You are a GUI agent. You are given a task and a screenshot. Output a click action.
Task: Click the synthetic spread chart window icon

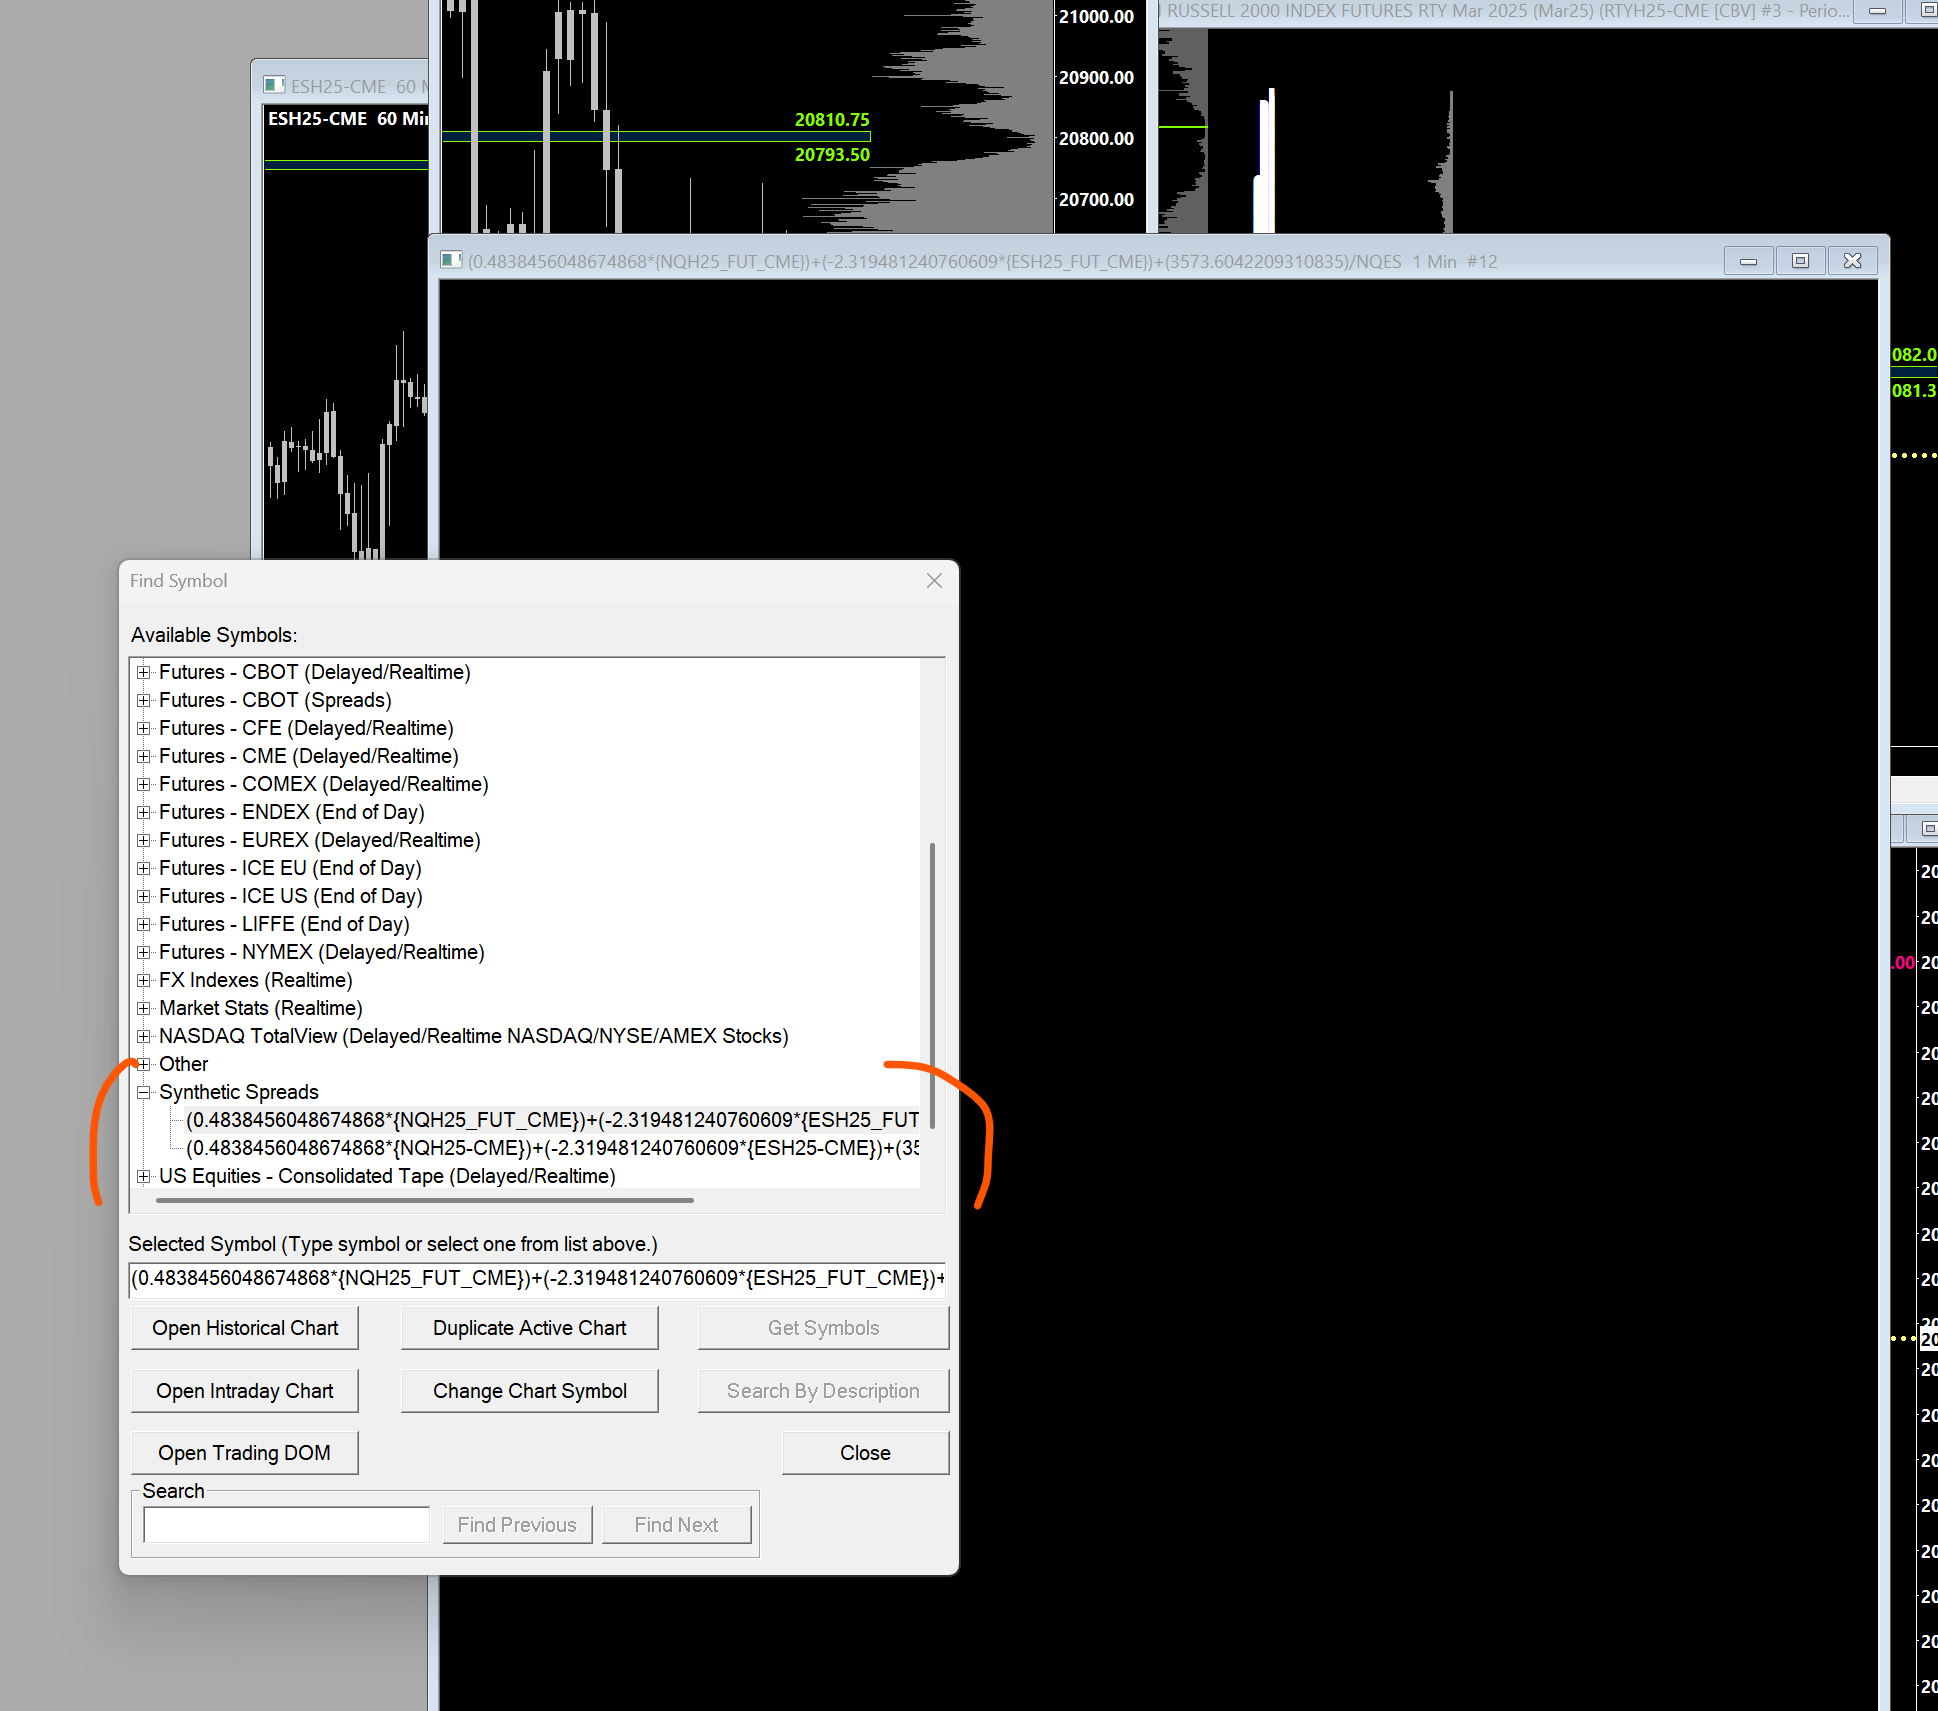point(452,261)
